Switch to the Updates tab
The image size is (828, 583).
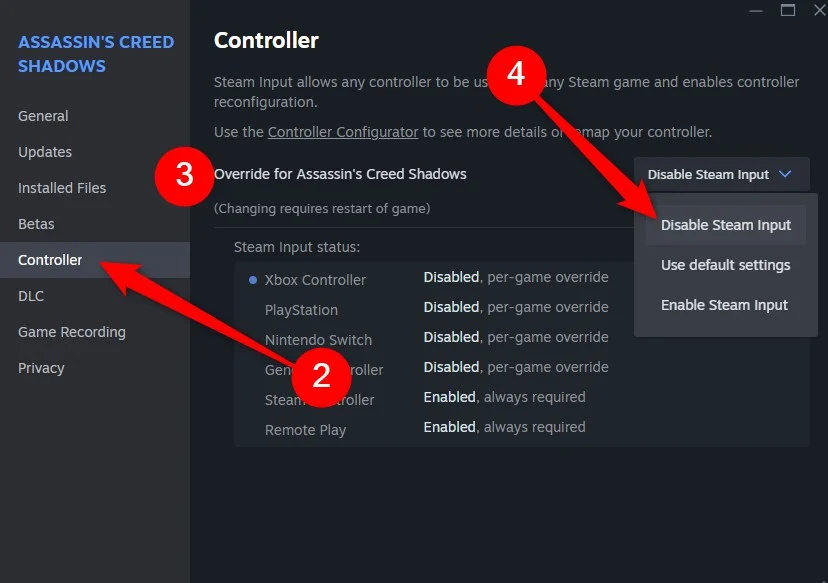pos(45,152)
